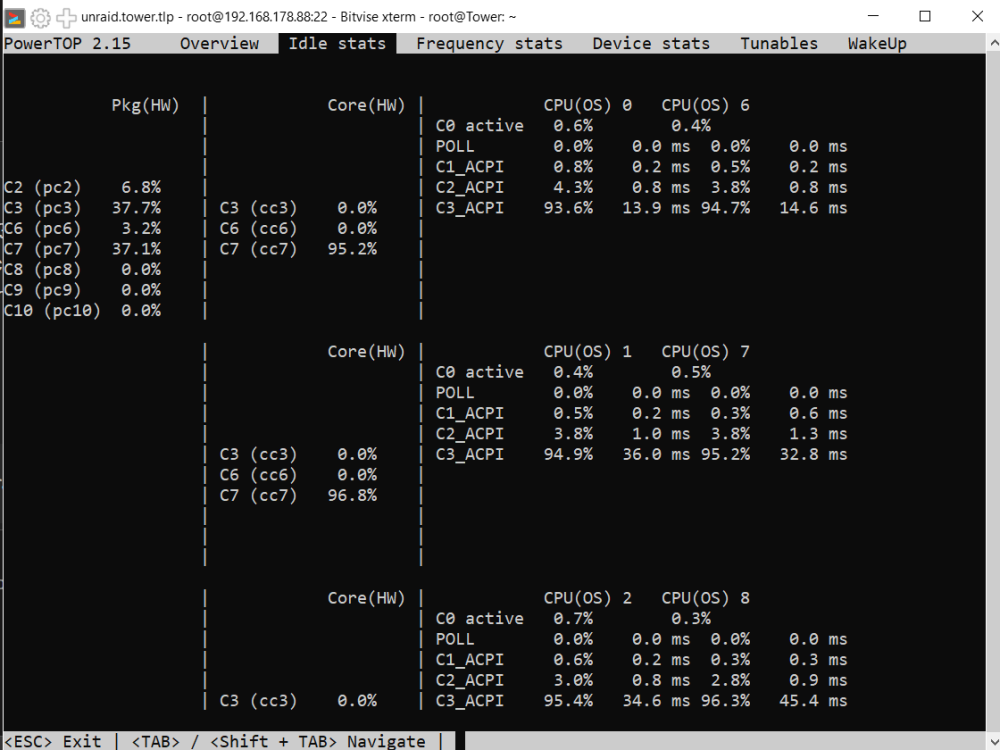
Task: Click the 45.4 ms value
Action: [x=813, y=701]
